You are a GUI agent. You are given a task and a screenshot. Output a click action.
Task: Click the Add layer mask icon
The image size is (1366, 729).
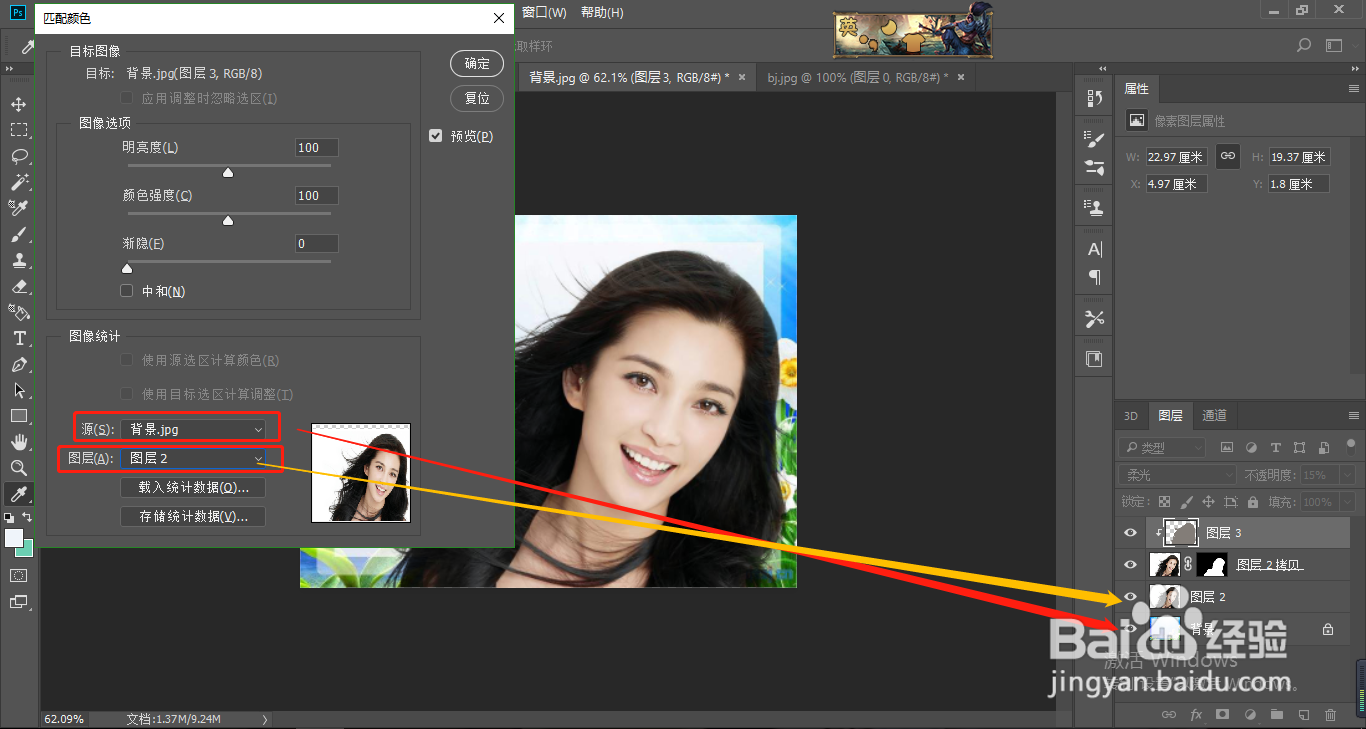point(1222,714)
